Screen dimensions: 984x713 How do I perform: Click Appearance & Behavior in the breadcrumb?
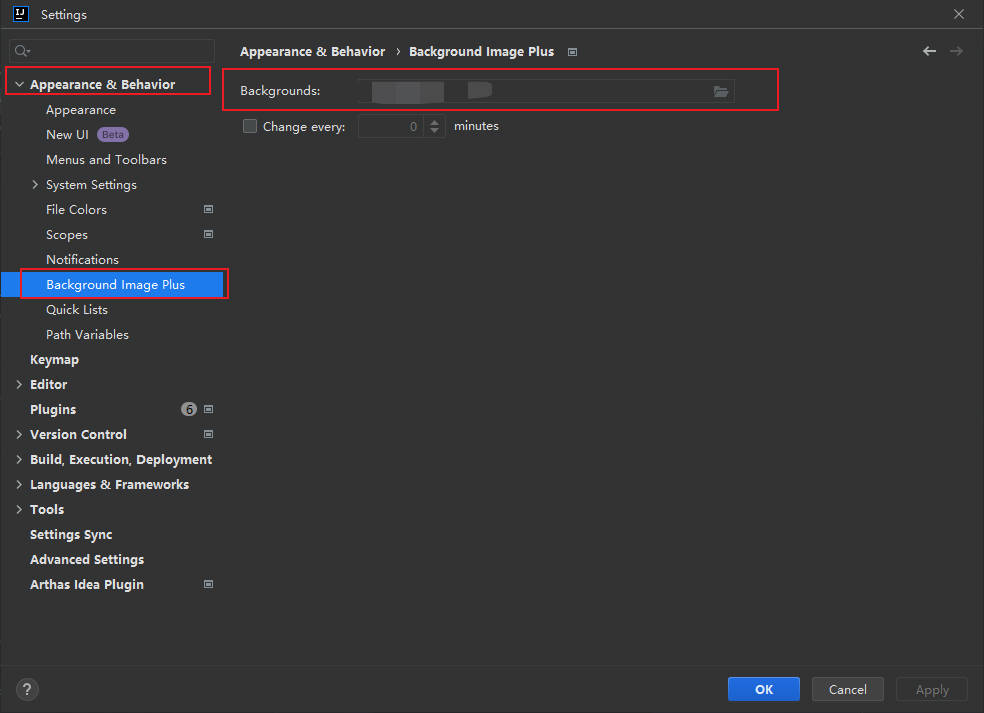tap(313, 51)
